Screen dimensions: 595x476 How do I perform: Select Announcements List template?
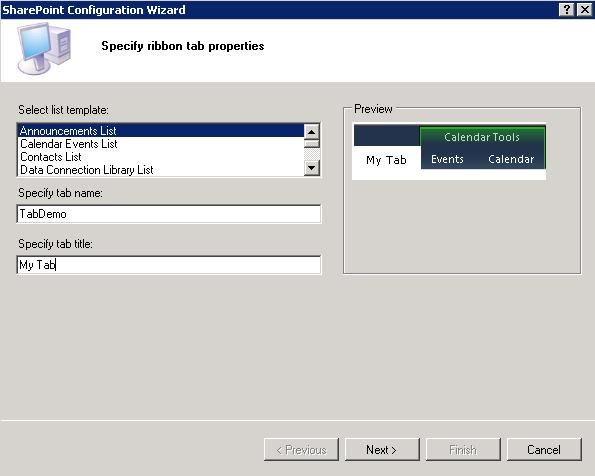pos(161,131)
